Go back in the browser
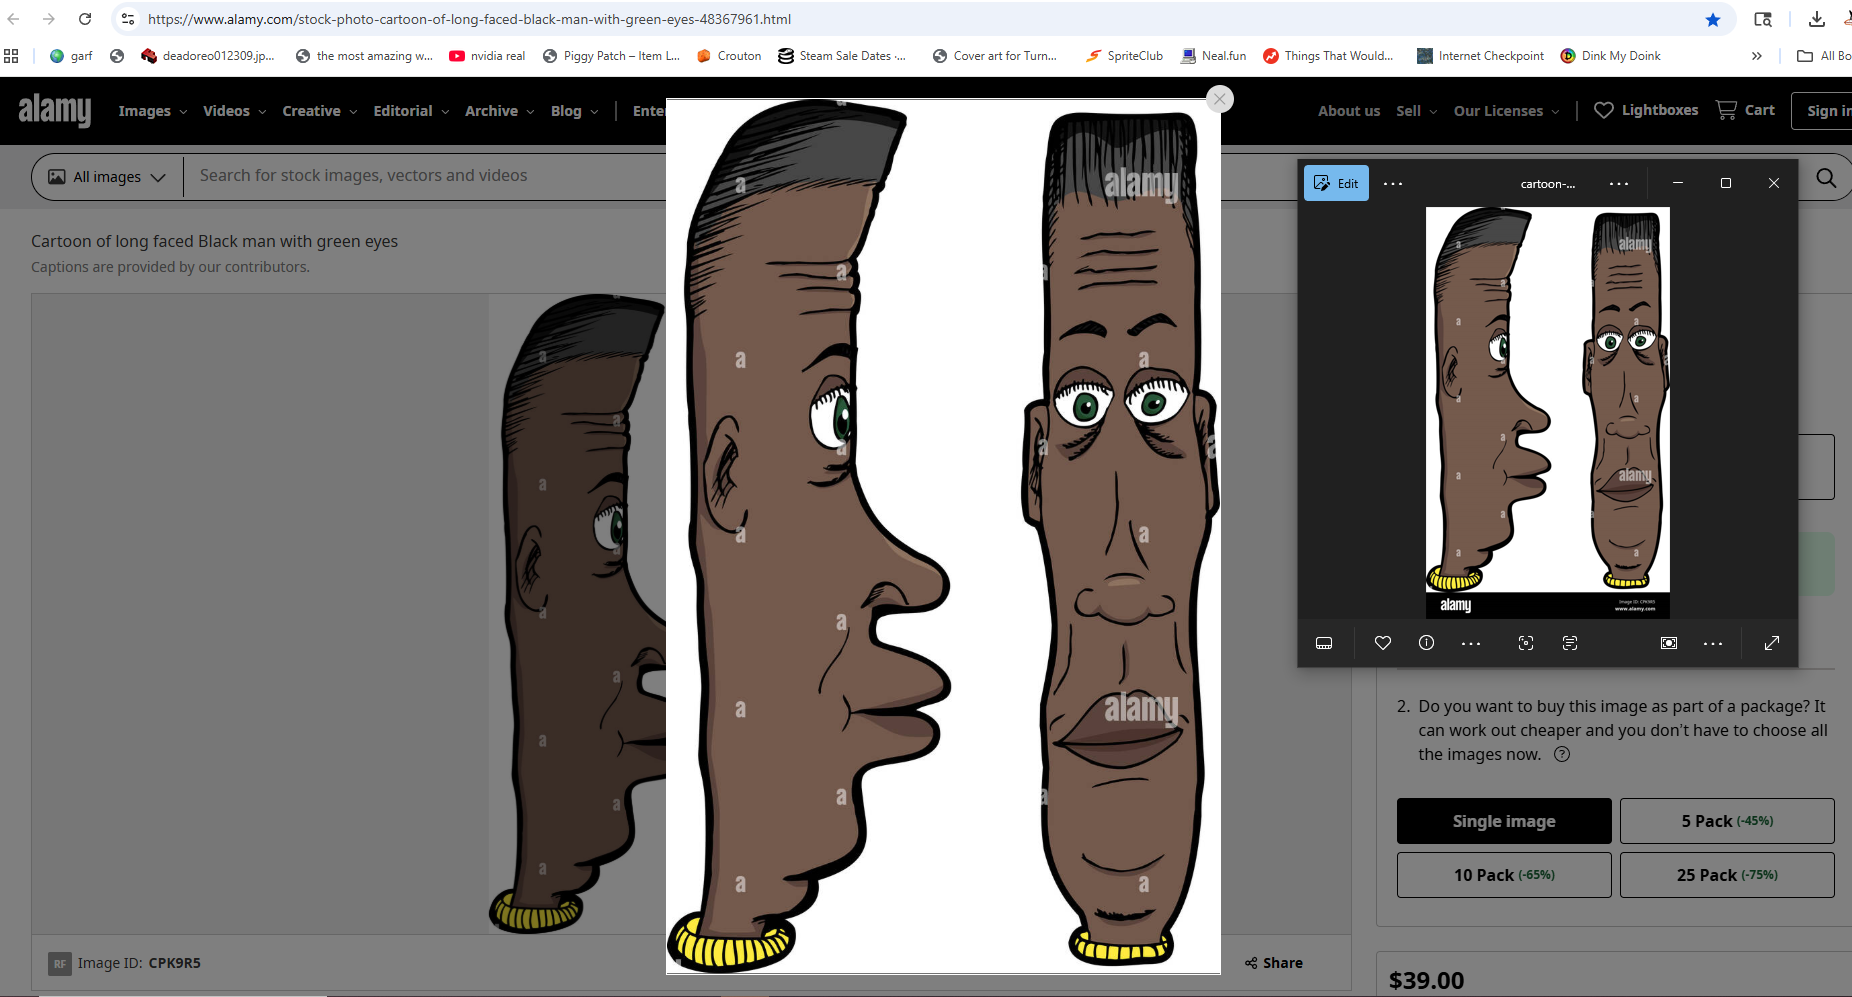The width and height of the screenshot is (1852, 997). tap(13, 19)
